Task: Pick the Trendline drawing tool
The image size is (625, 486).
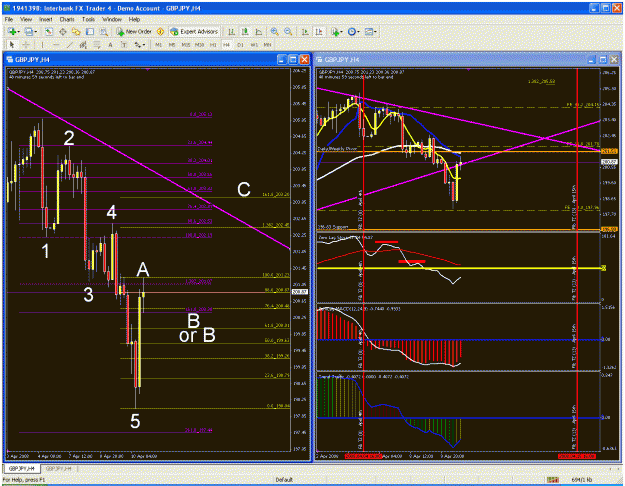Action: (x=69, y=45)
